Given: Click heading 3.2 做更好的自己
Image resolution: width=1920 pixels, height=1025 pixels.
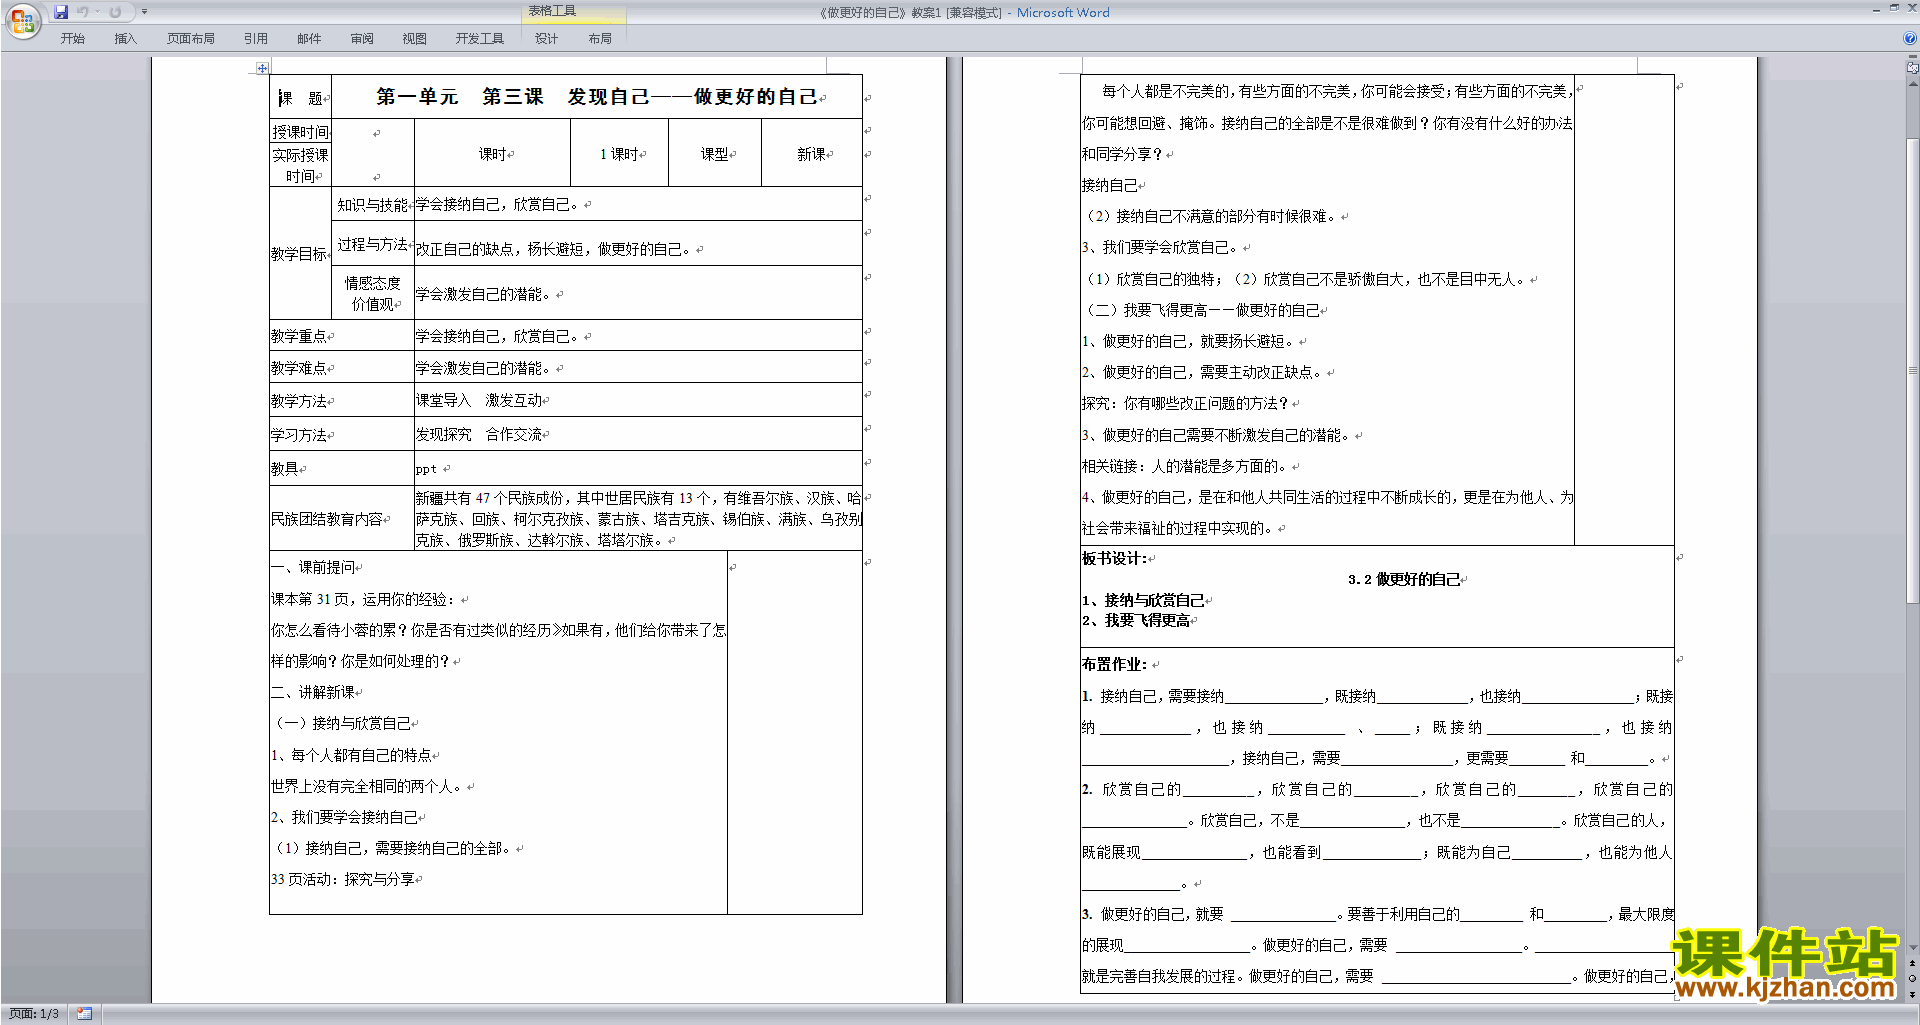Looking at the screenshot, I should [x=1404, y=580].
